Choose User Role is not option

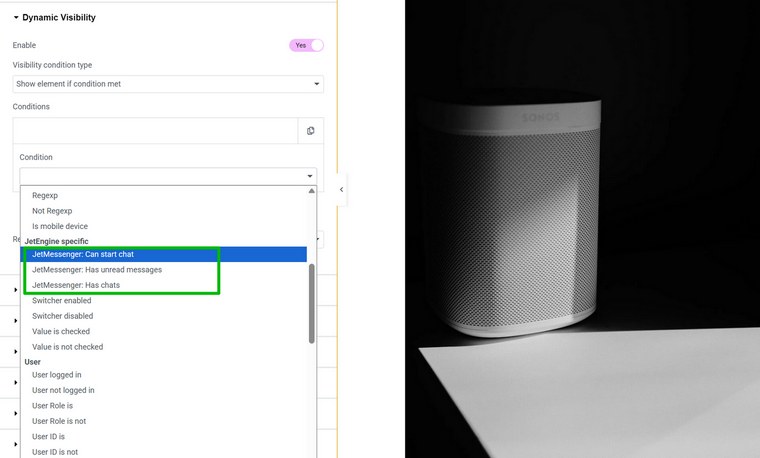click(x=164, y=421)
